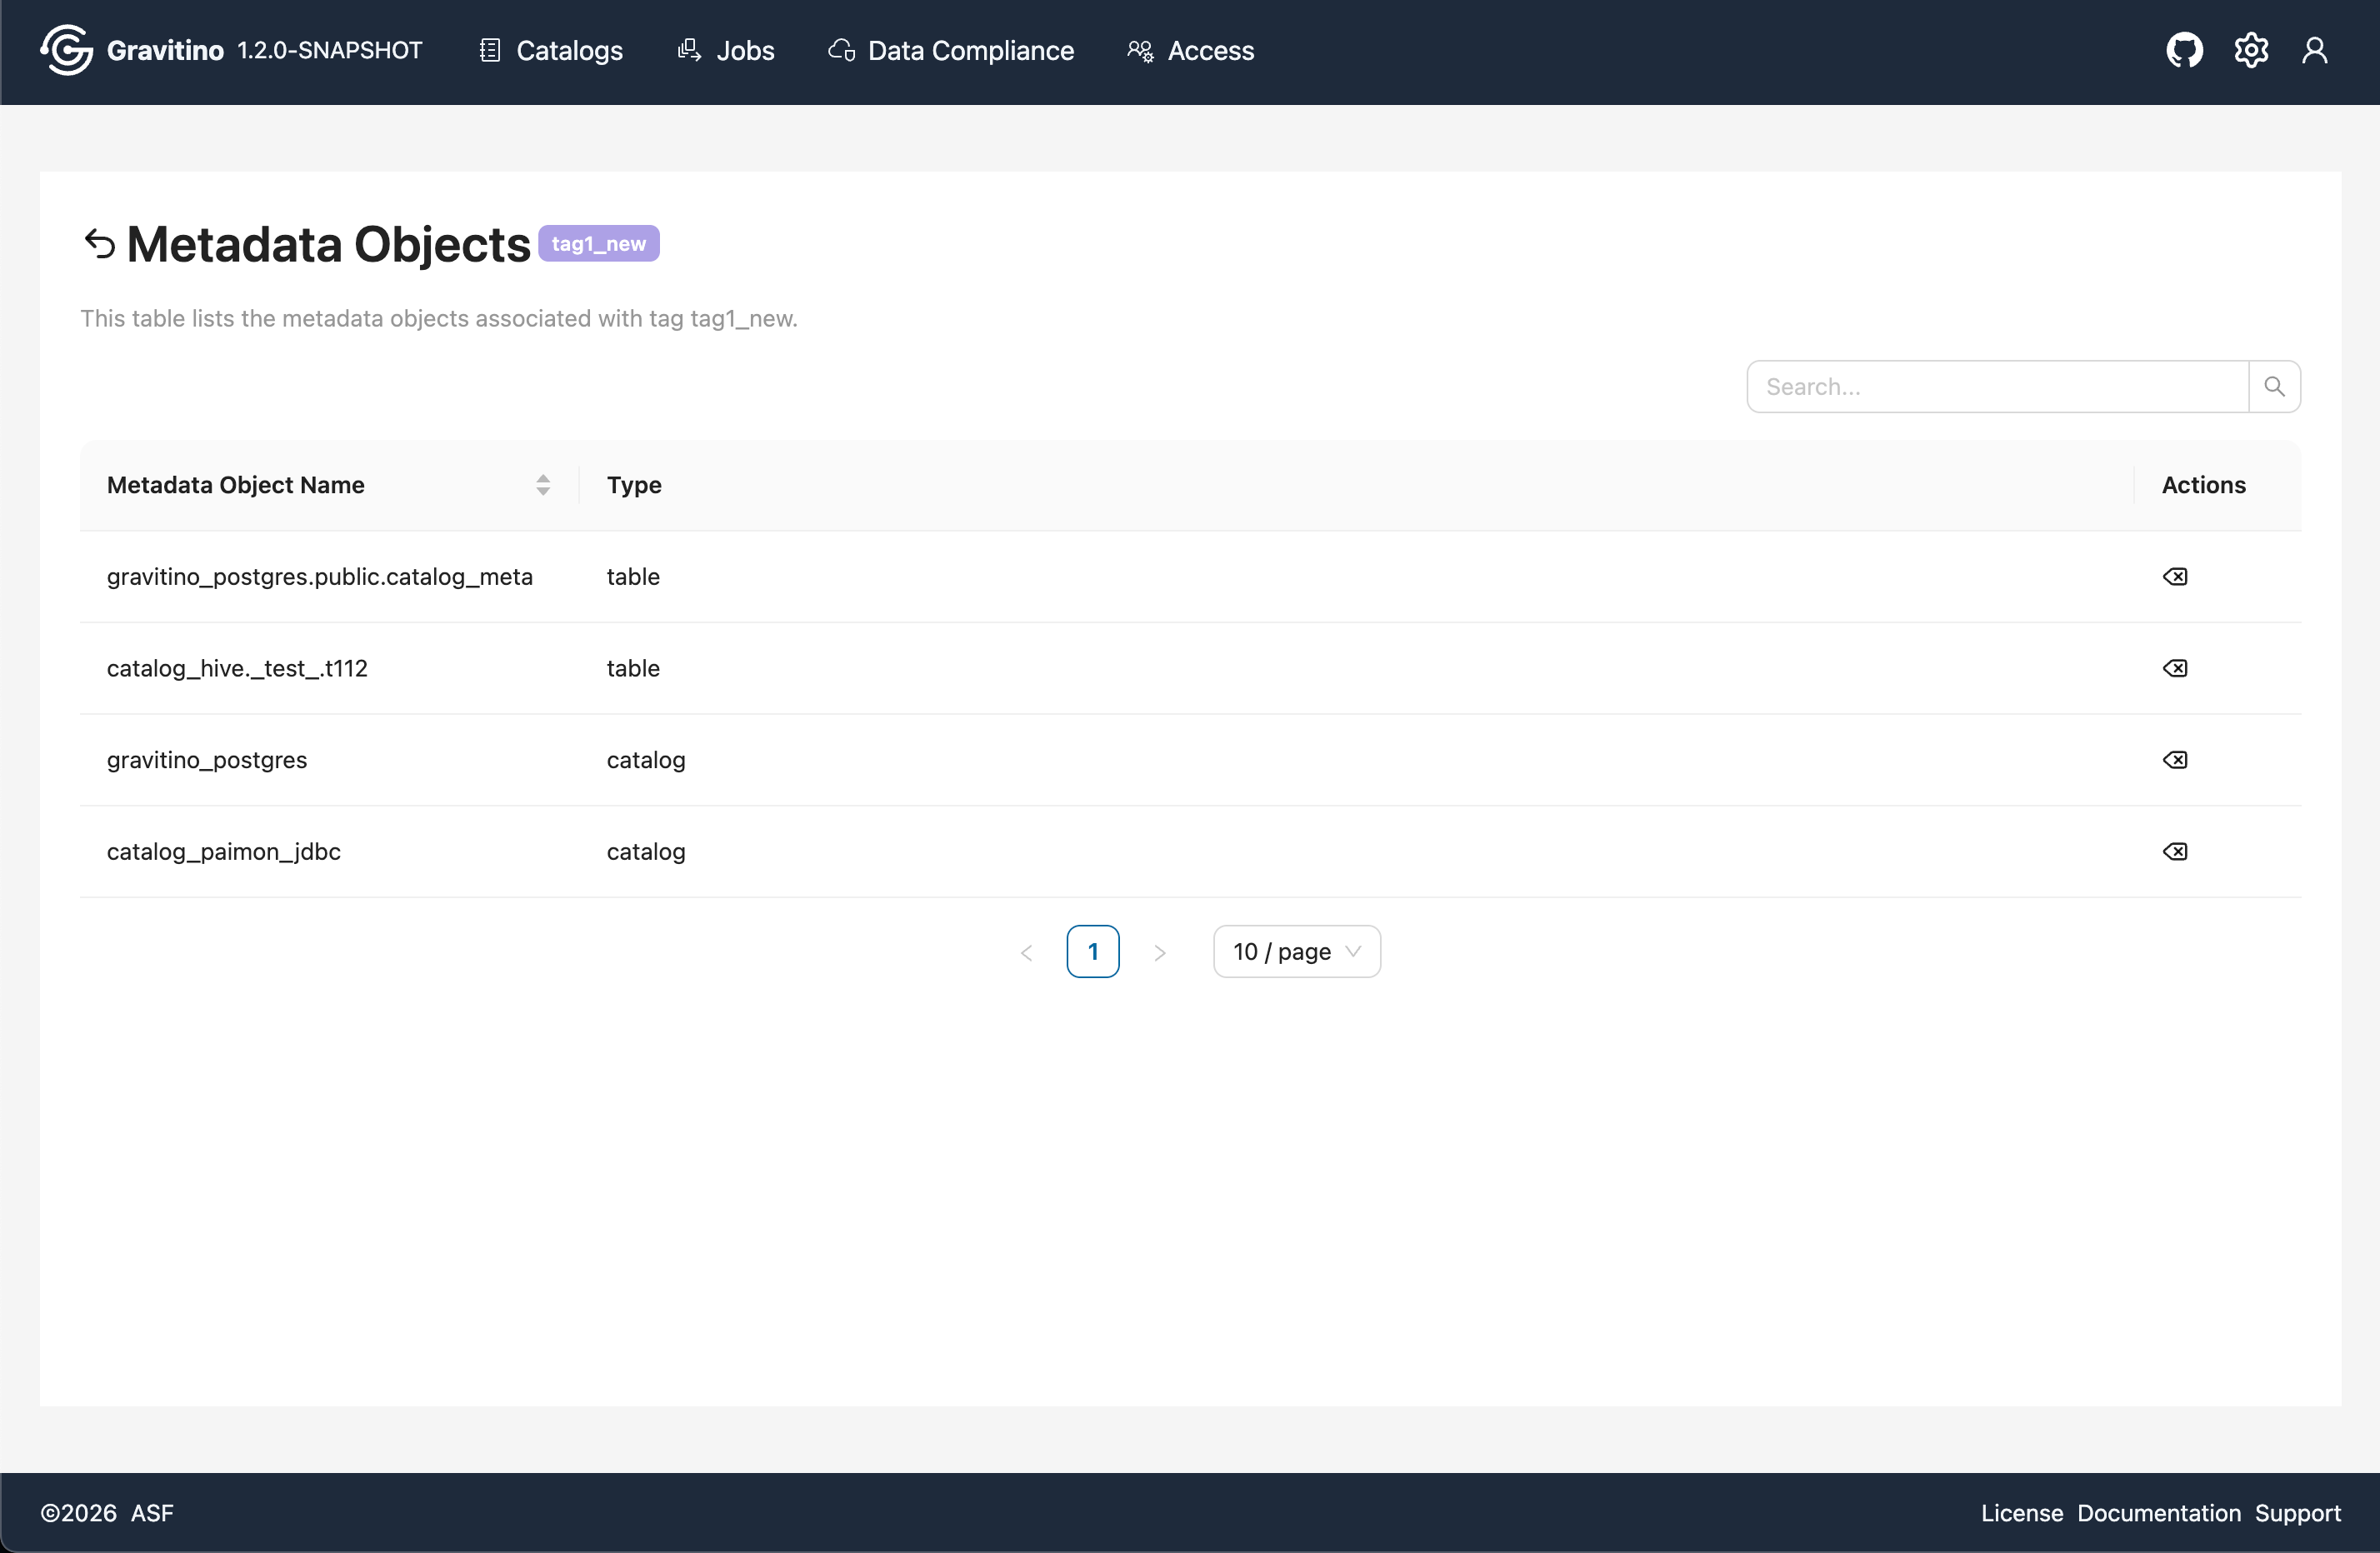
Task: Remove tag from catalog_hive._test_.t112 row
Action: click(x=2176, y=668)
